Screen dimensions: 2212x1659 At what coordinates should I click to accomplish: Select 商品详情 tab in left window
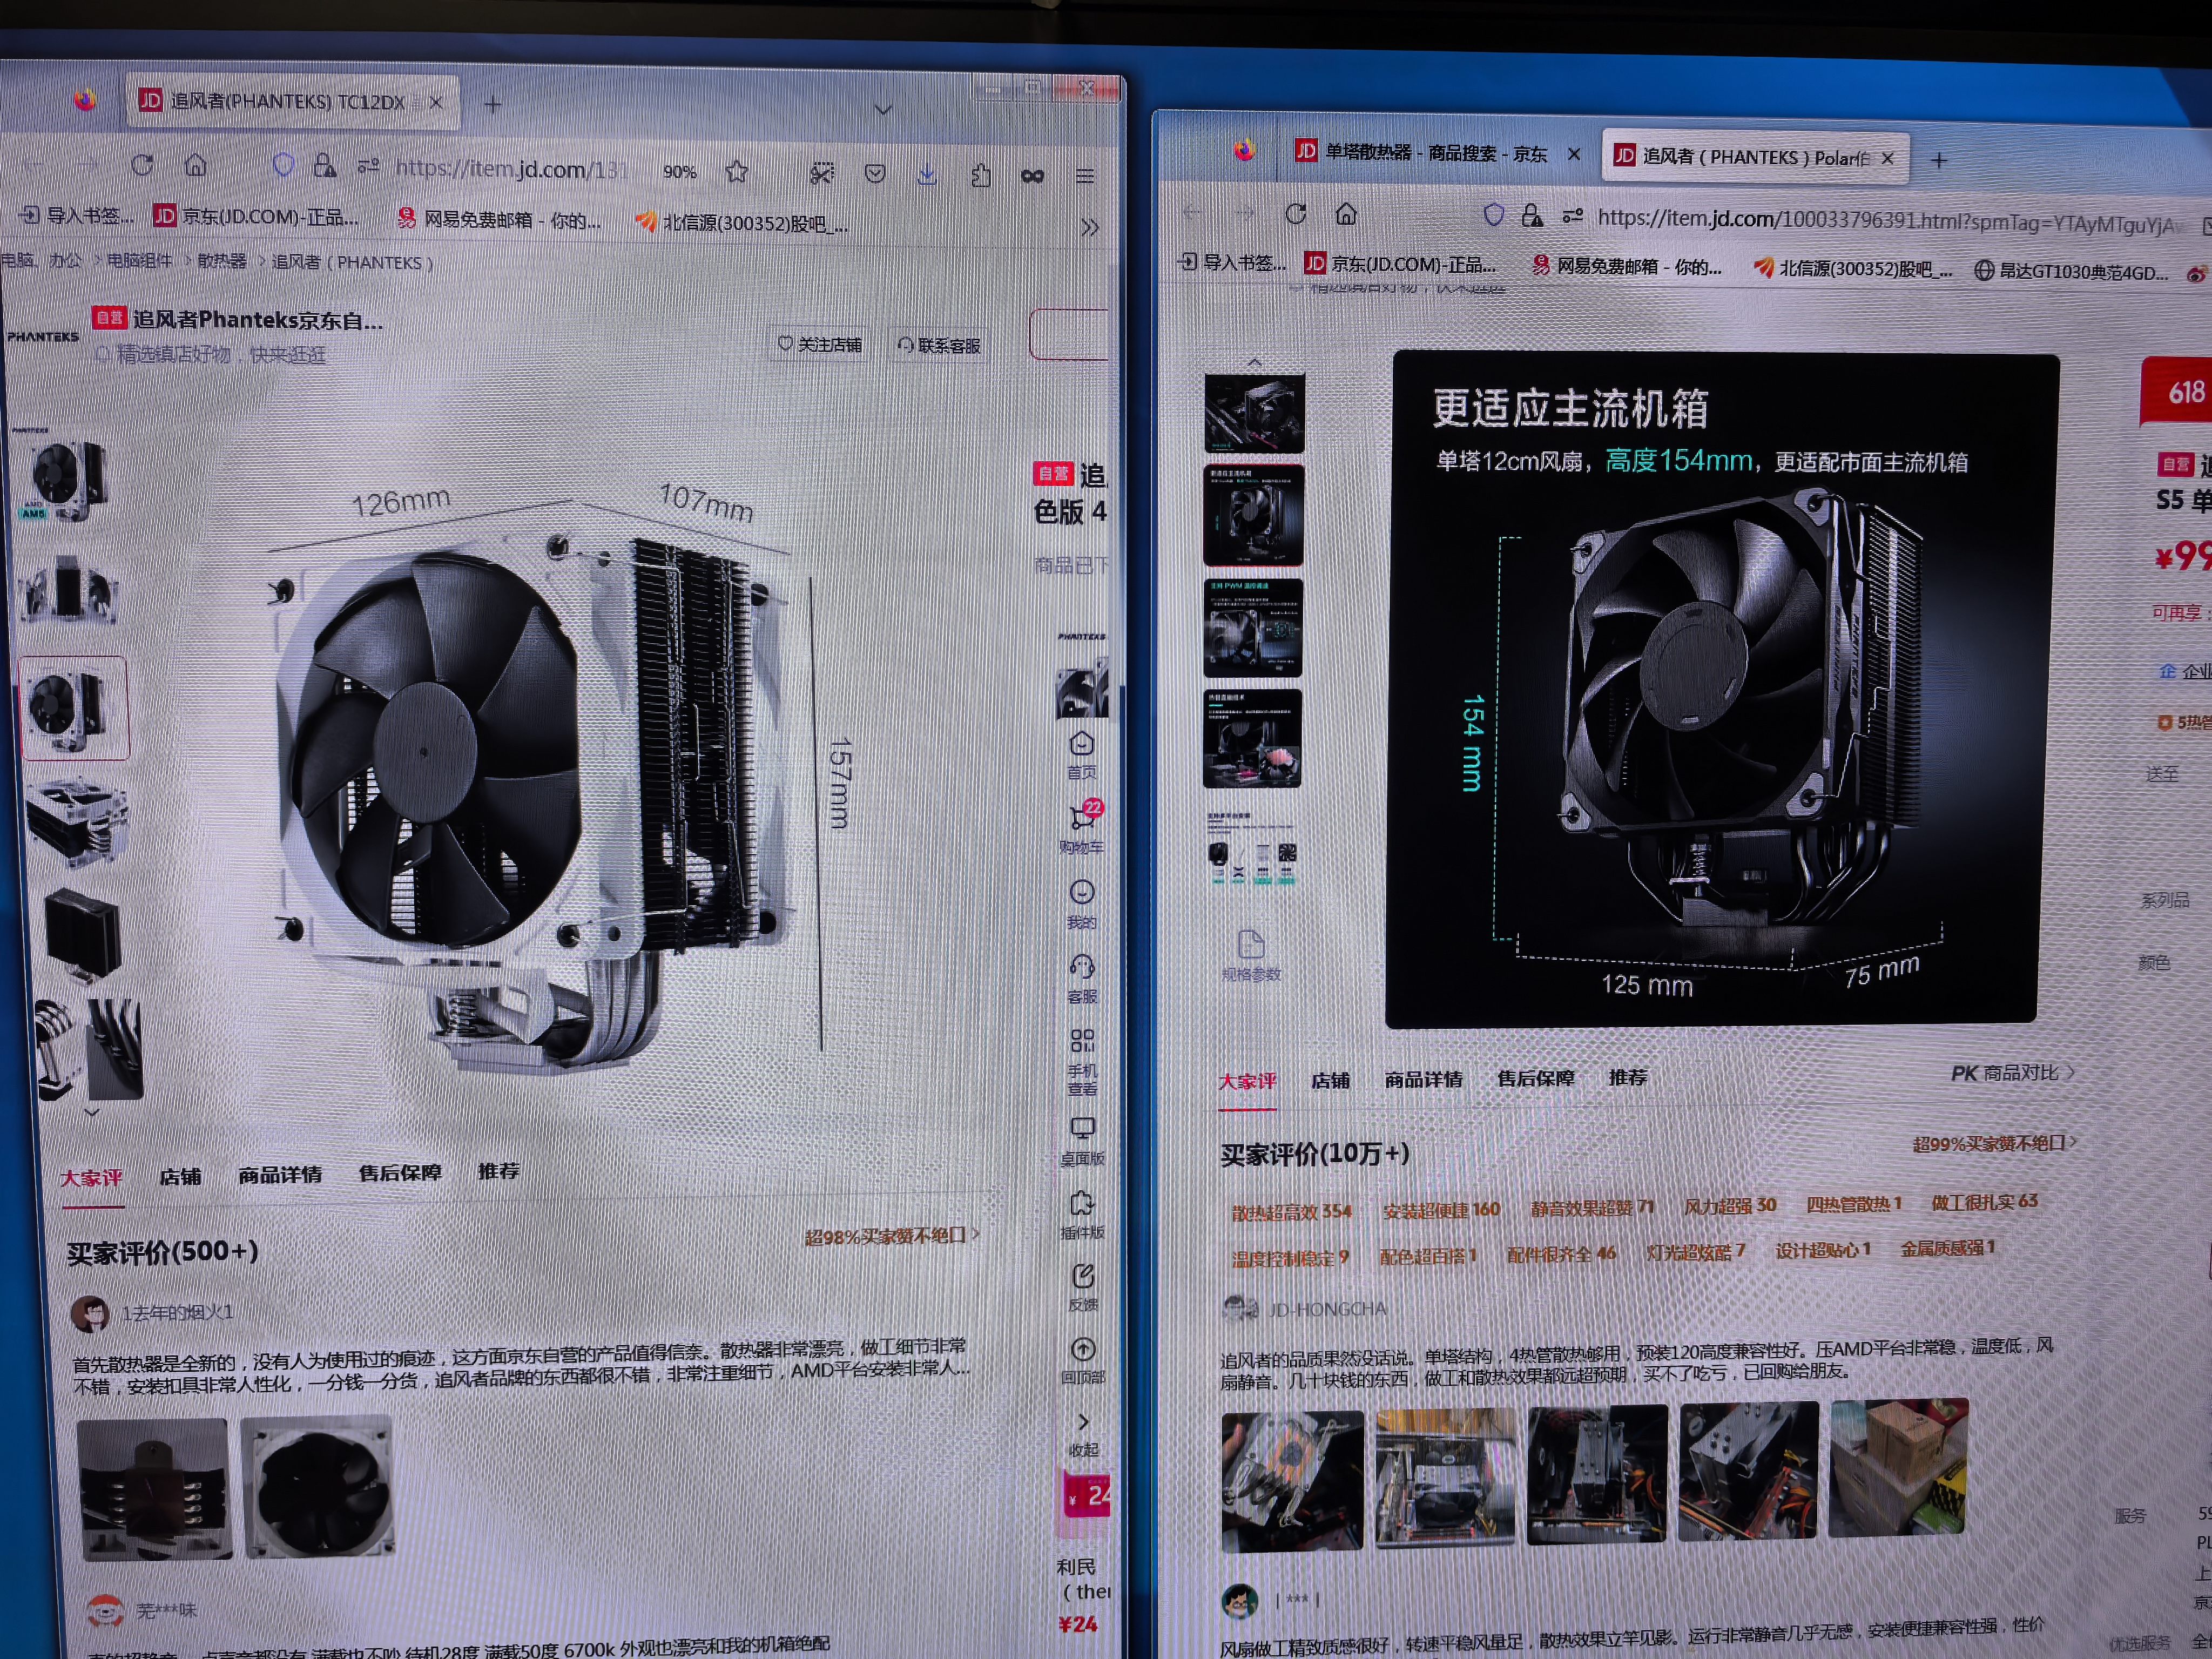point(280,1174)
